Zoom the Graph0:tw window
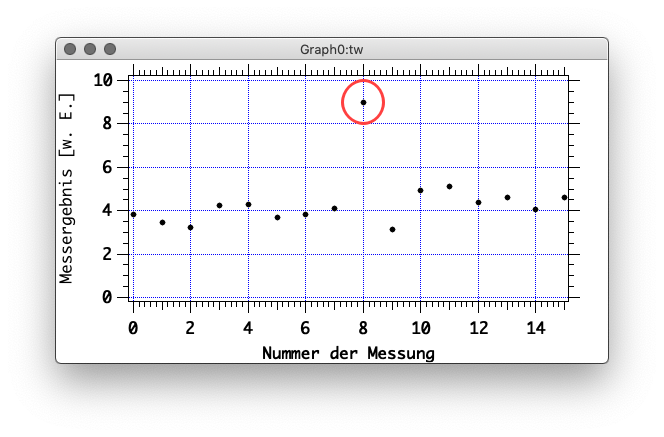 coord(110,49)
